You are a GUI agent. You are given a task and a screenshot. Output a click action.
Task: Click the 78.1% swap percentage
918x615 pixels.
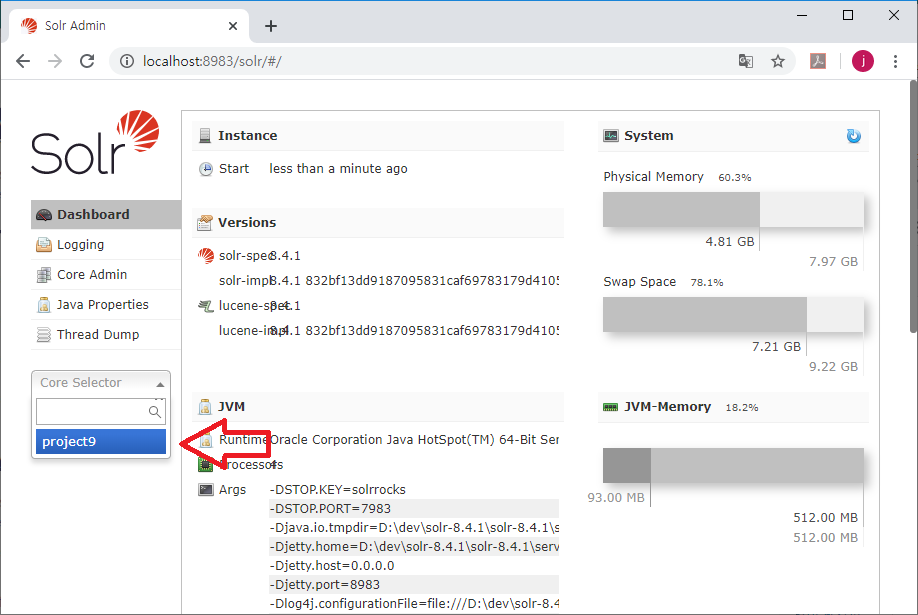[707, 282]
